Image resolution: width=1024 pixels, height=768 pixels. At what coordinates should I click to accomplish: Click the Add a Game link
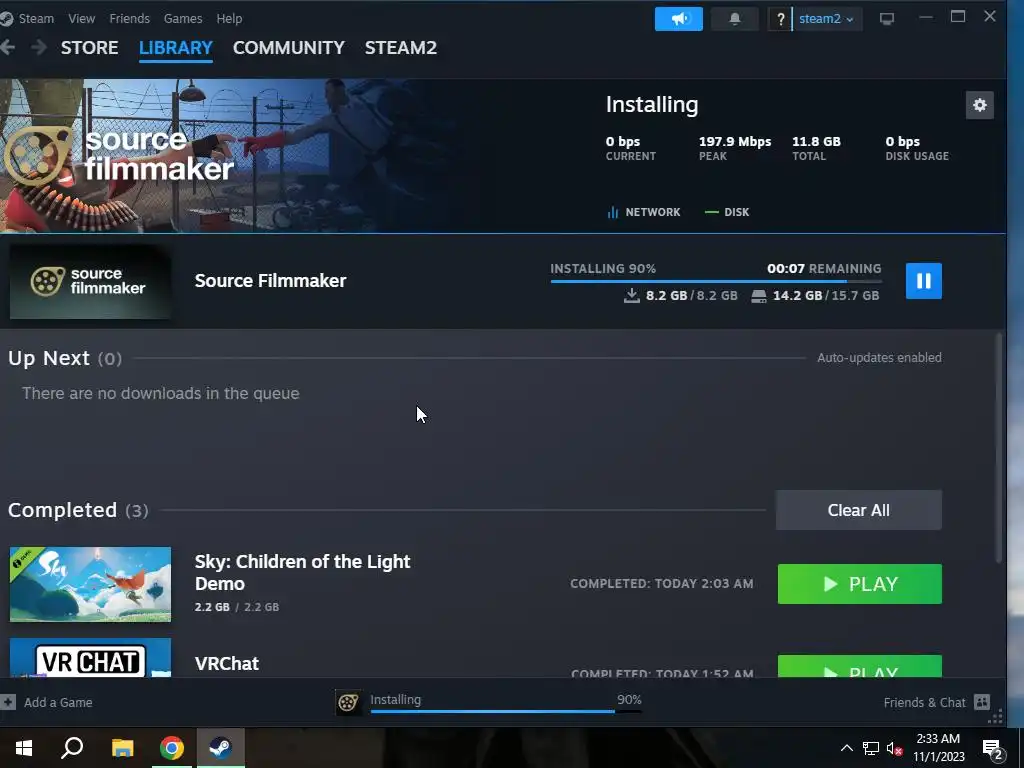(58, 703)
